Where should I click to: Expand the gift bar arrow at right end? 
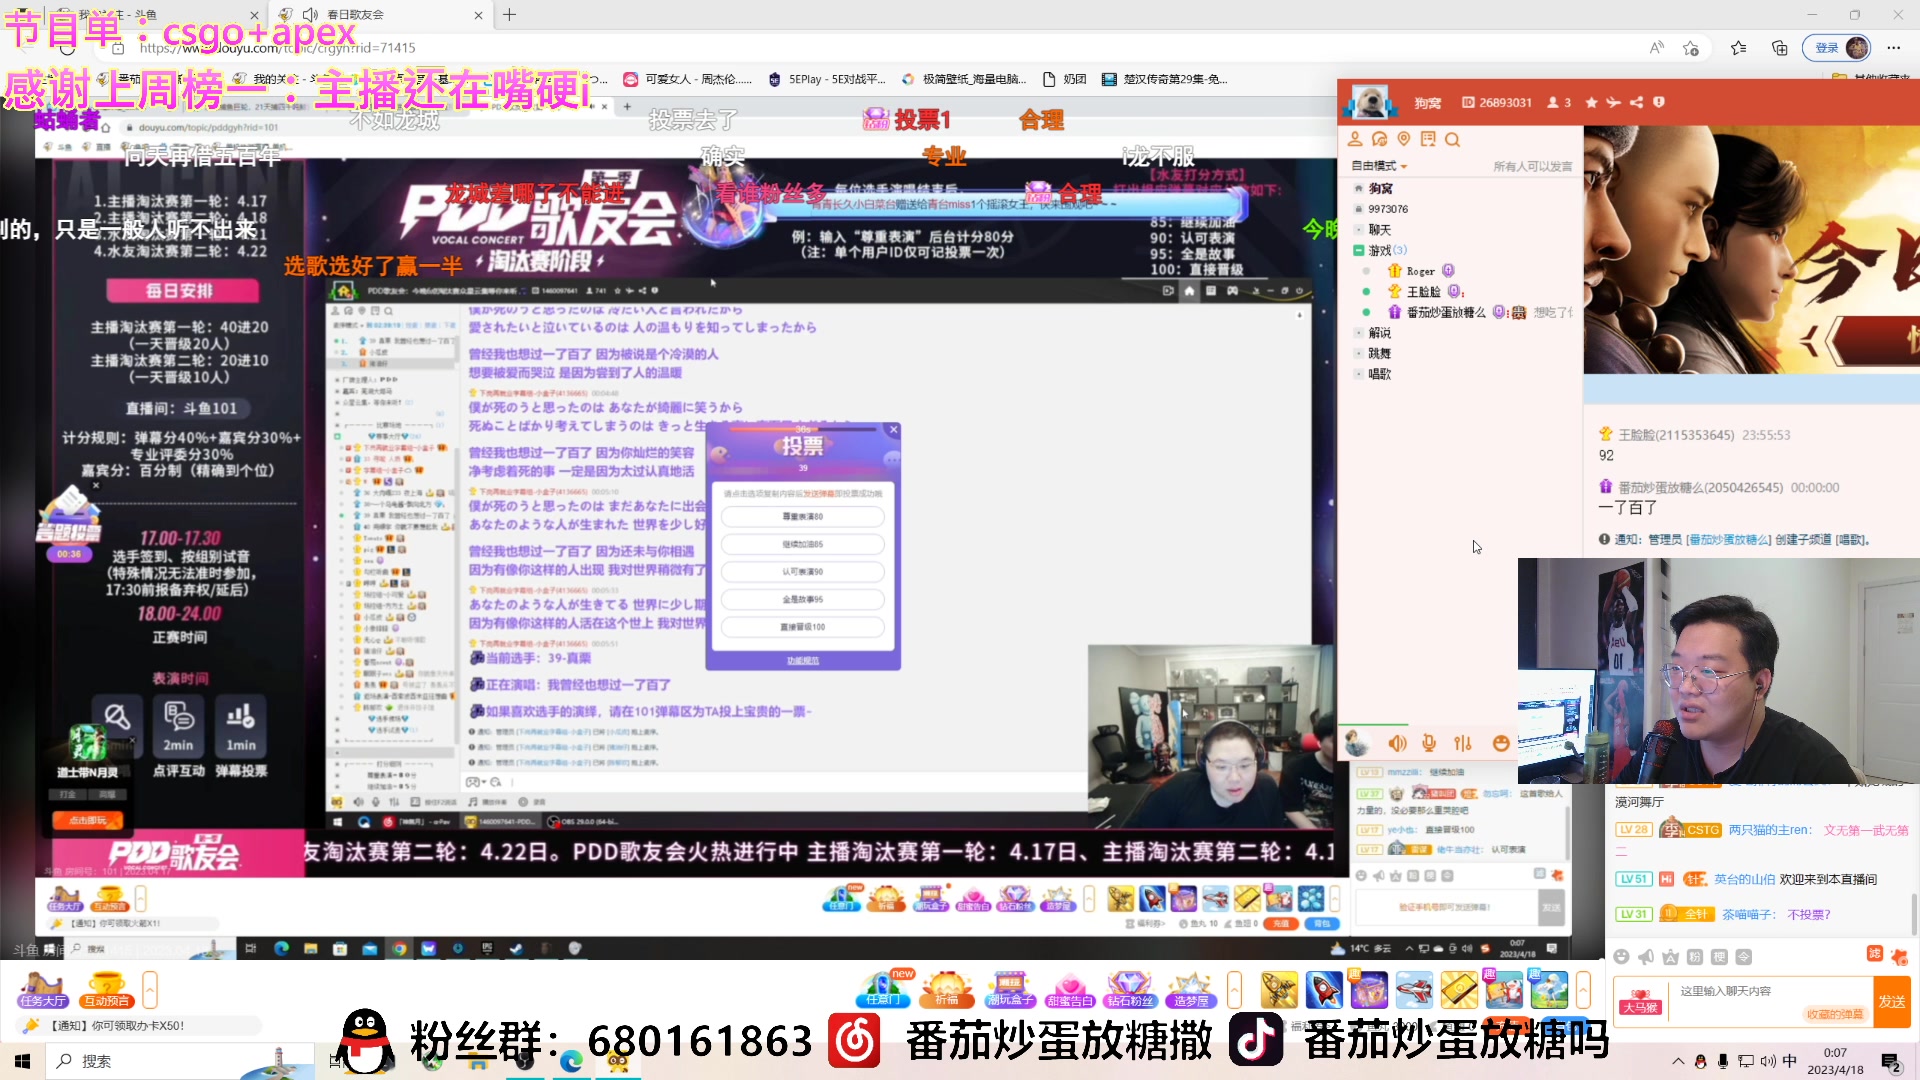[1583, 991]
